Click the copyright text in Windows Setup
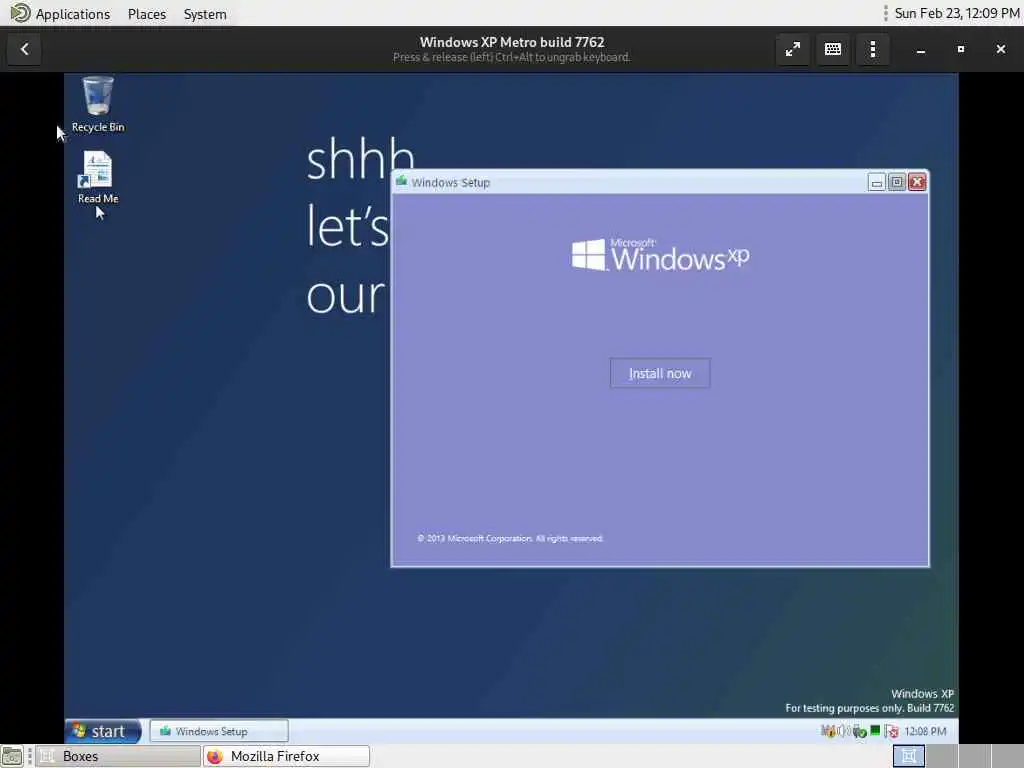The height and width of the screenshot is (768, 1024). tap(510, 538)
